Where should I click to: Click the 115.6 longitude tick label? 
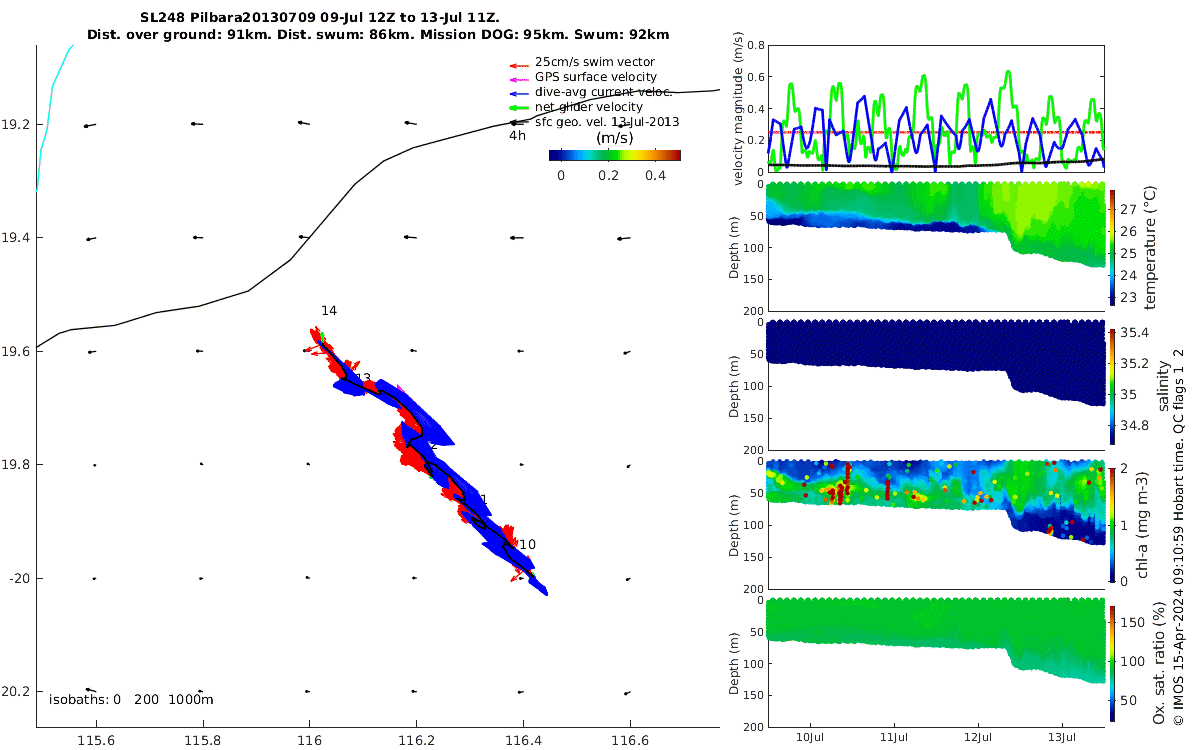pos(96,739)
